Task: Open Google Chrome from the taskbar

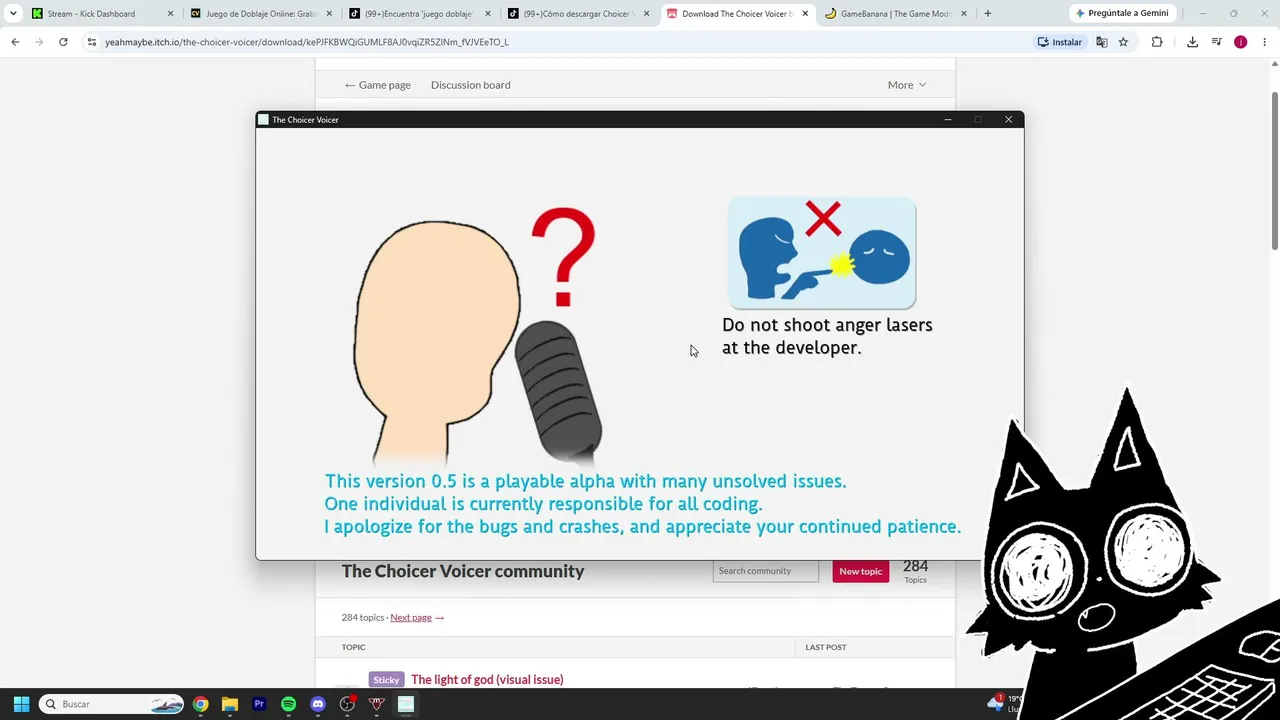Action: (x=200, y=704)
